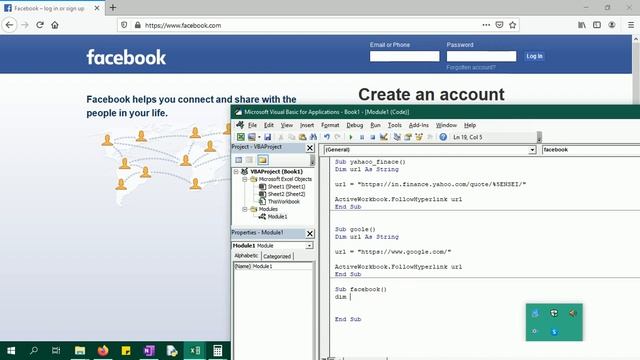
Task: Open Object Browser via toolbar icon
Action: coord(419,137)
